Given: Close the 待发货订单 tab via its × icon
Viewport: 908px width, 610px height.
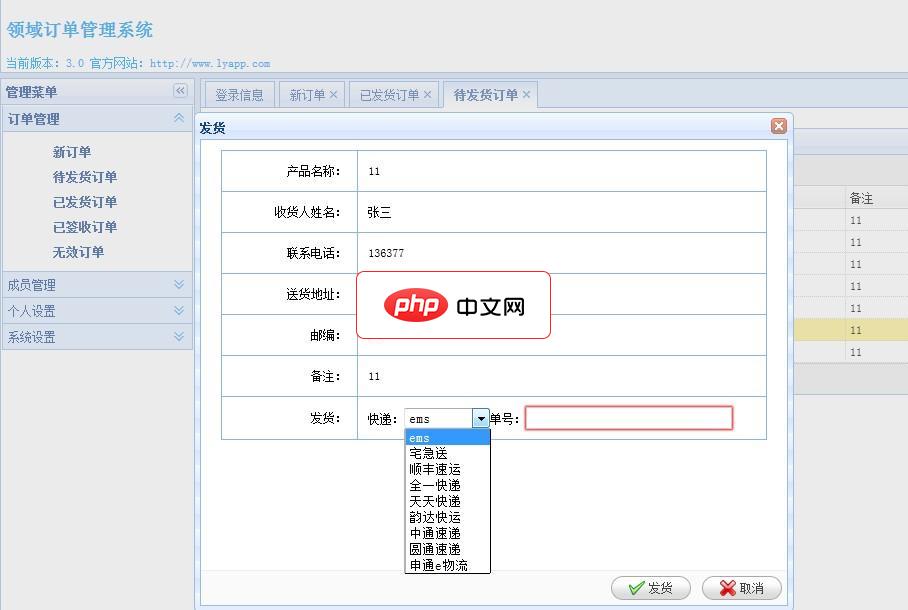Looking at the screenshot, I should pyautogui.click(x=527, y=93).
